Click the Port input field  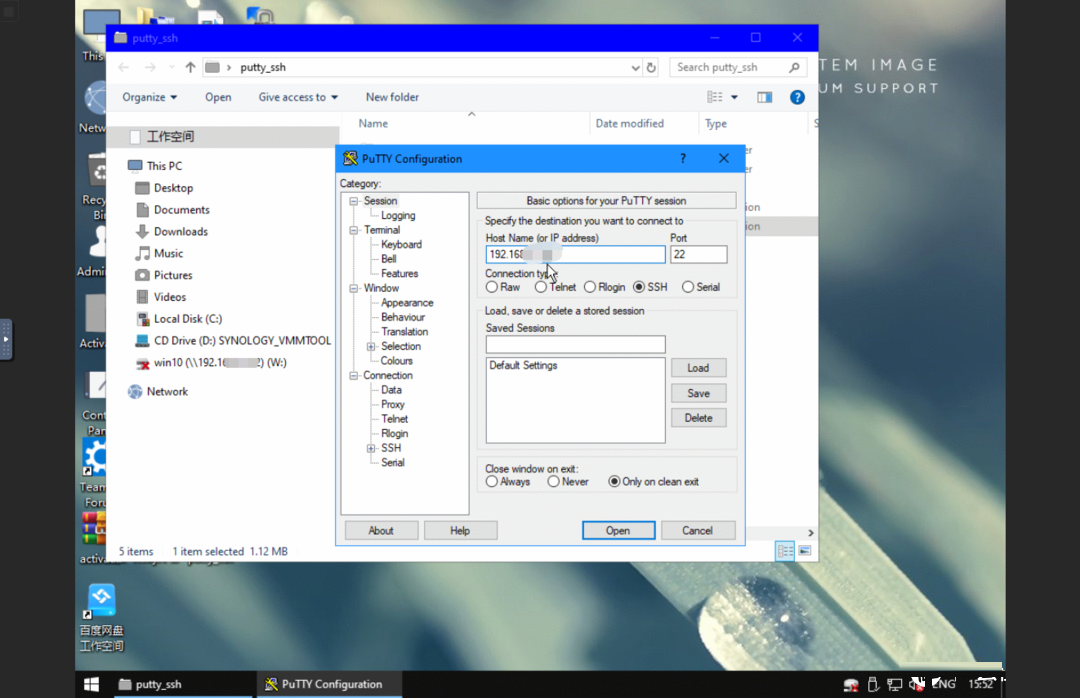click(x=698, y=254)
